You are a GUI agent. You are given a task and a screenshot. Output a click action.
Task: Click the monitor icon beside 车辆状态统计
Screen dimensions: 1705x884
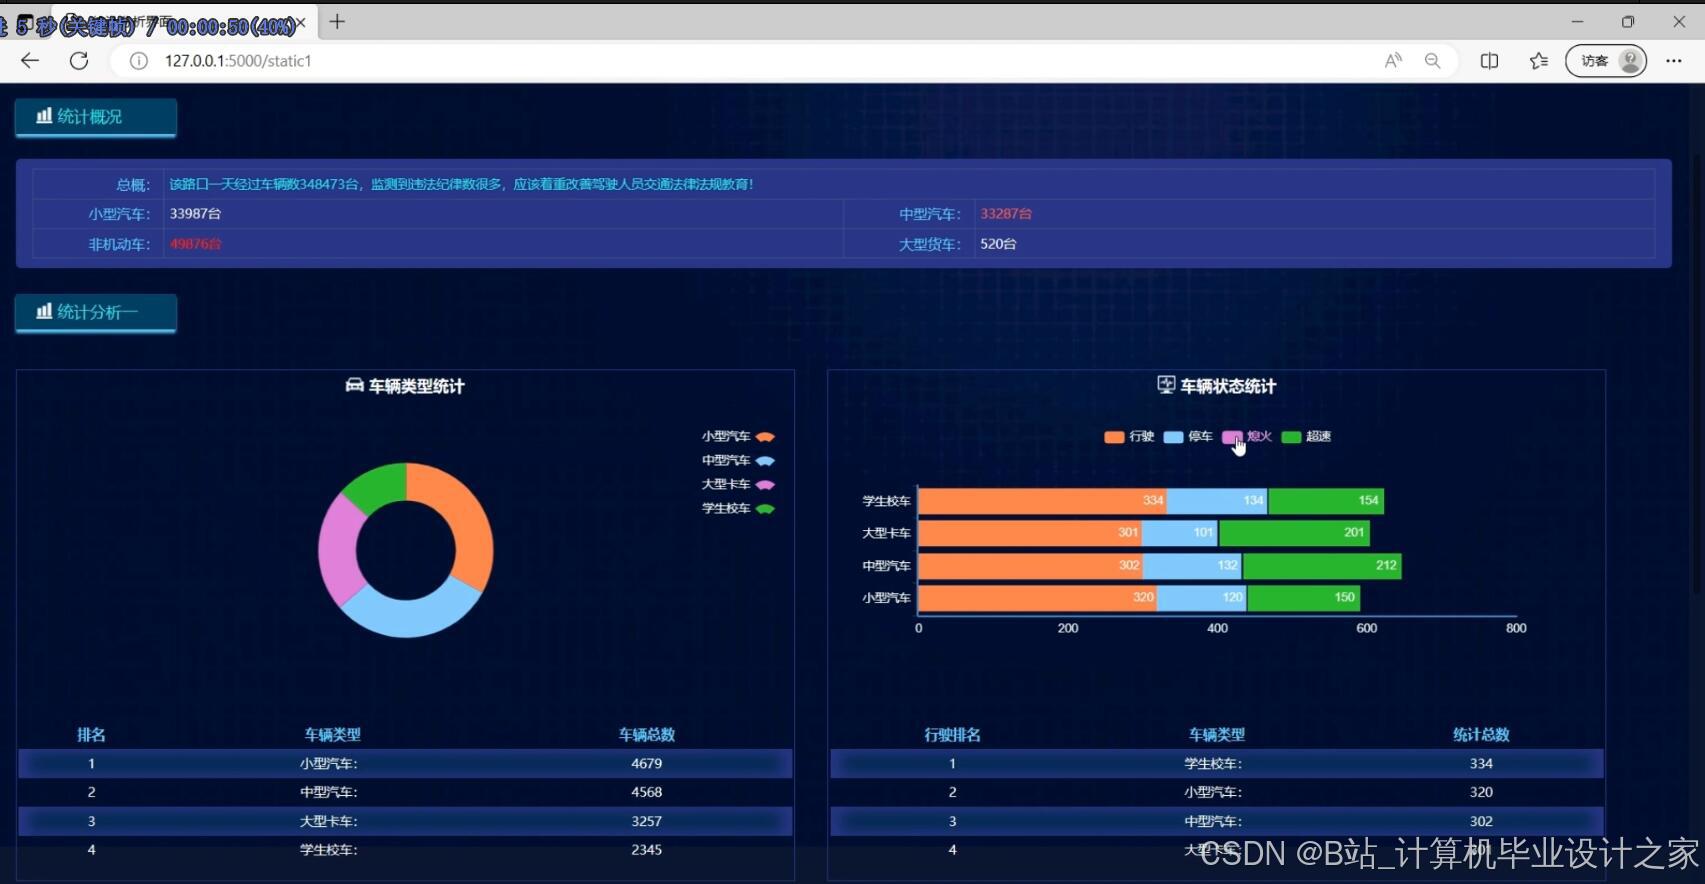click(x=1166, y=385)
